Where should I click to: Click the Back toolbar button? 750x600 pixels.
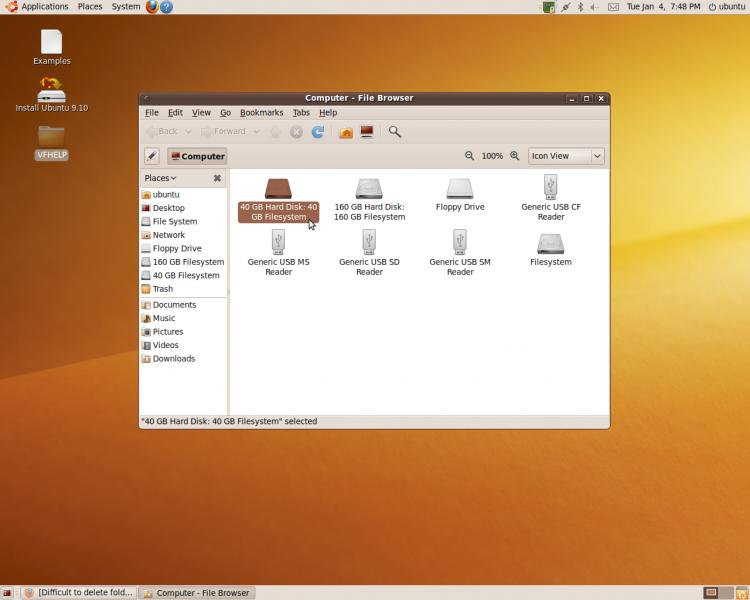pyautogui.click(x=163, y=132)
